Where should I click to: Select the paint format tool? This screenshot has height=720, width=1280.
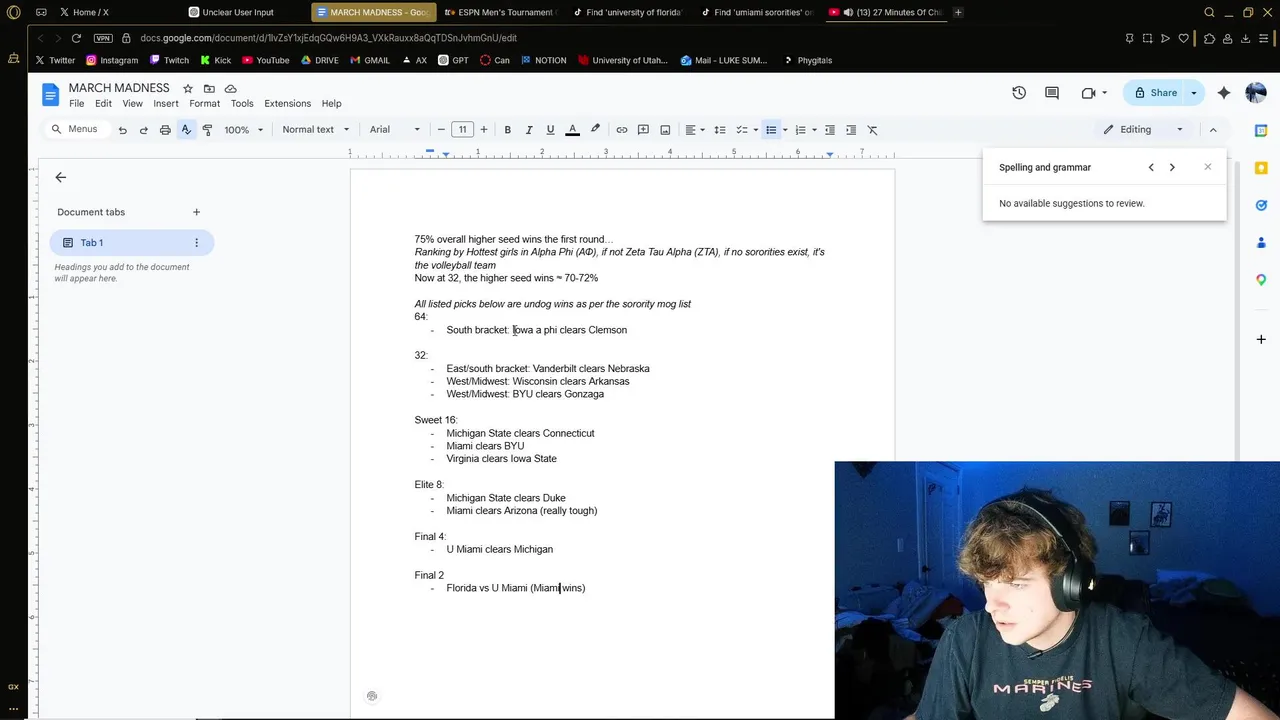(207, 130)
